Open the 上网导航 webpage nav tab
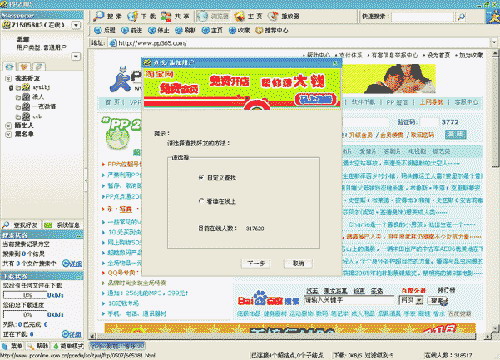500x360 pixels. coord(431,102)
